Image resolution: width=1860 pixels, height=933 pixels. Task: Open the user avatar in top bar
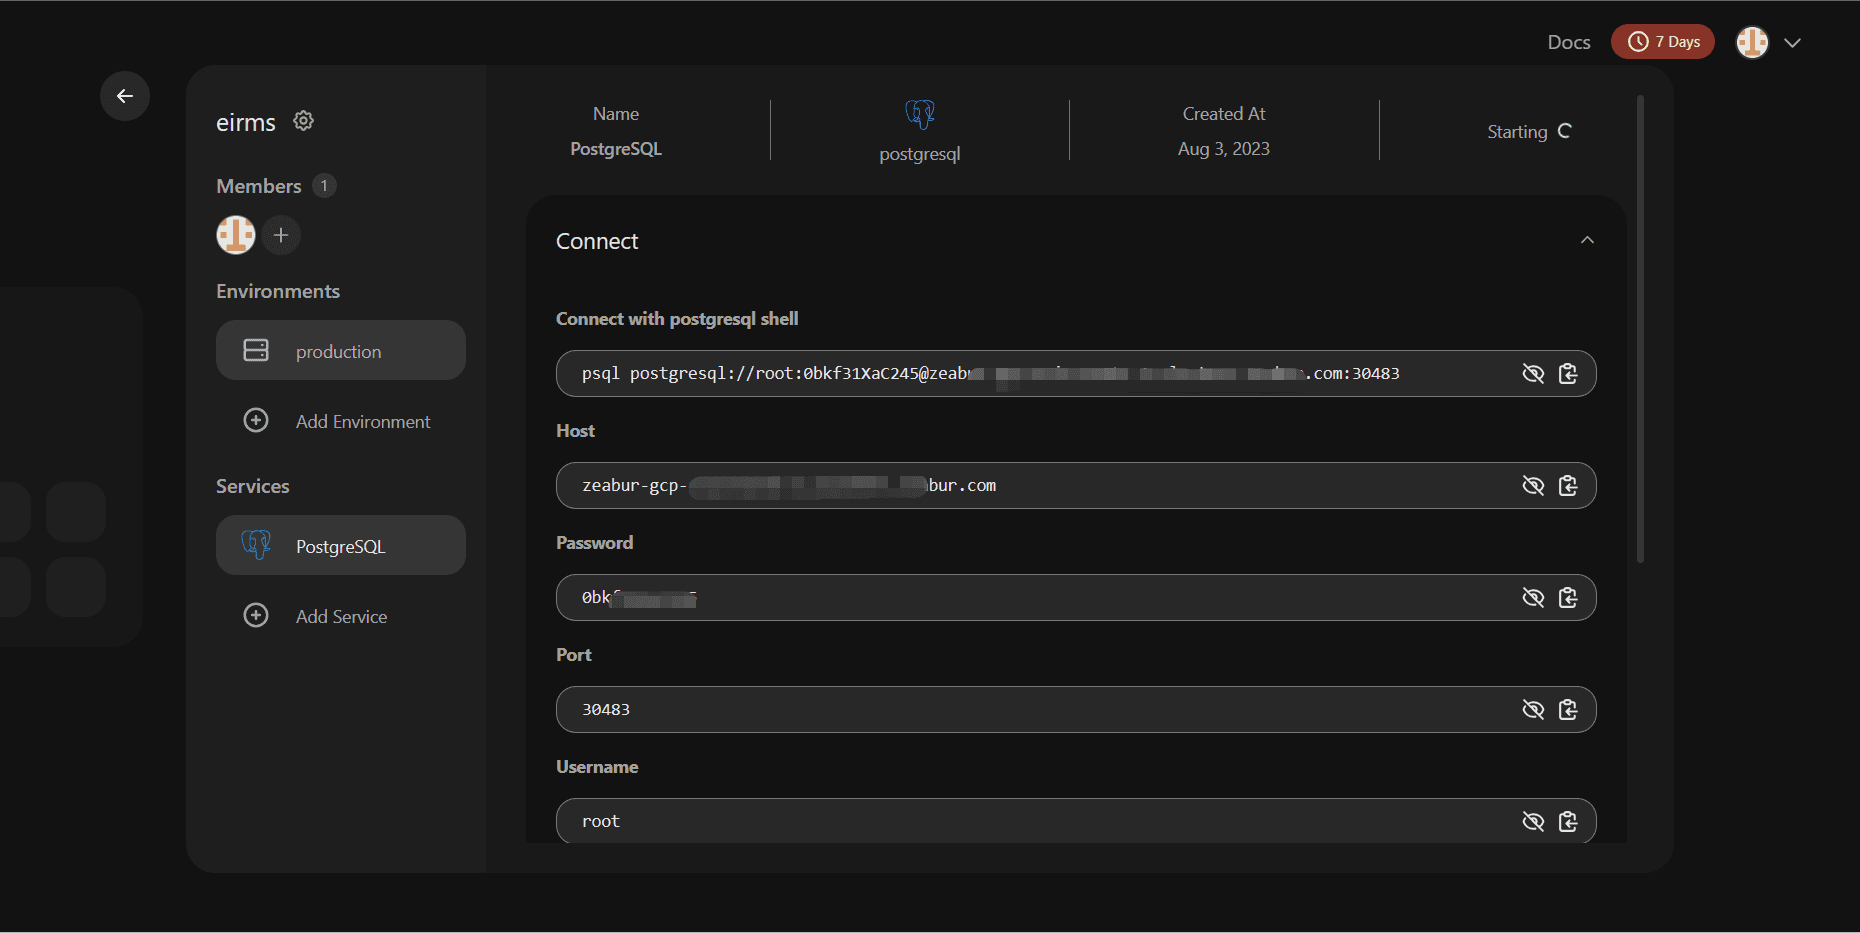click(1752, 42)
